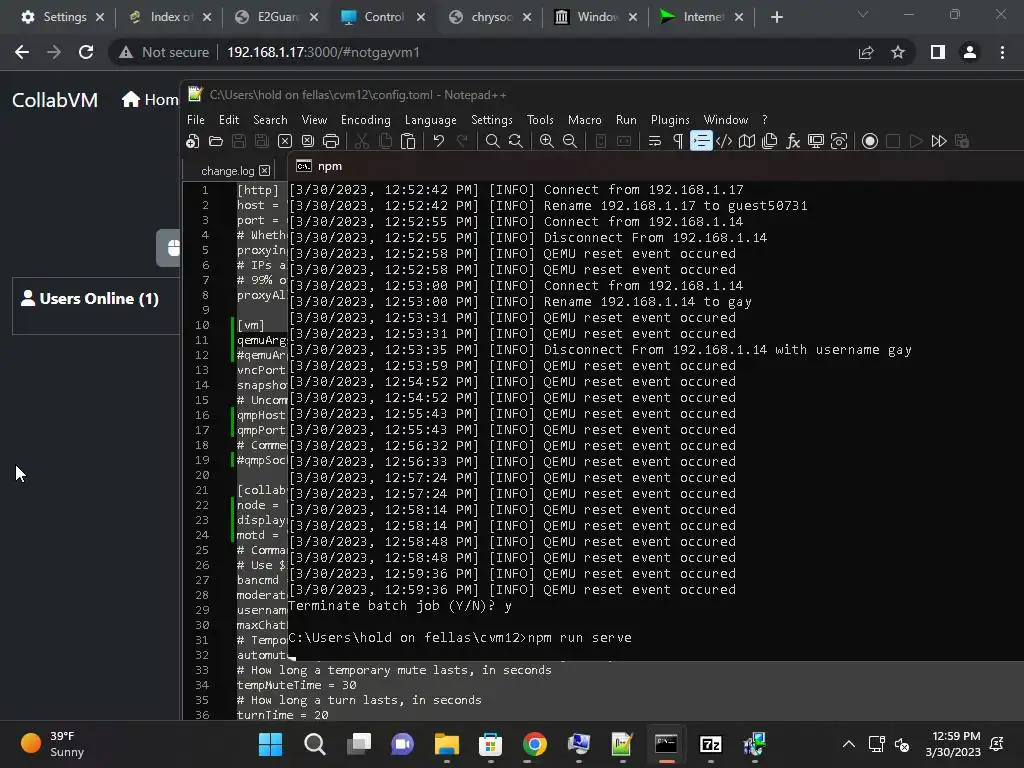Open 7-Zip from the taskbar
The width and height of the screenshot is (1024, 768).
[711, 744]
